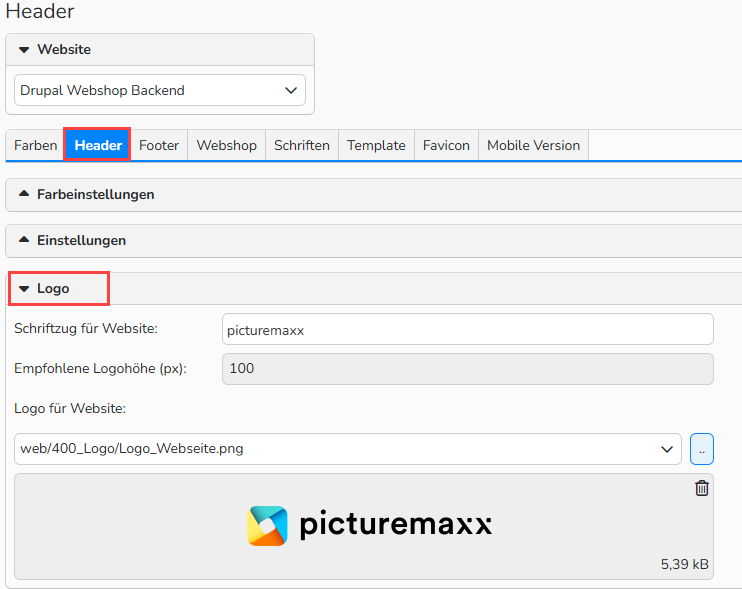Open the Mobile Version tab

coord(533,145)
